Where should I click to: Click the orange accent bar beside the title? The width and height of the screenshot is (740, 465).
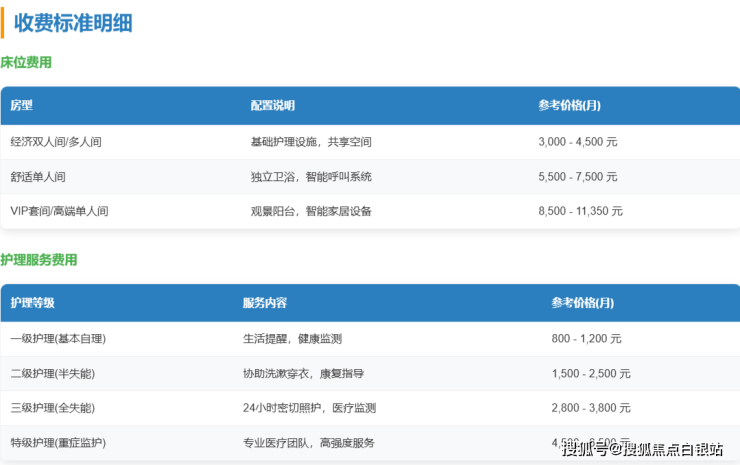click(x=3, y=22)
